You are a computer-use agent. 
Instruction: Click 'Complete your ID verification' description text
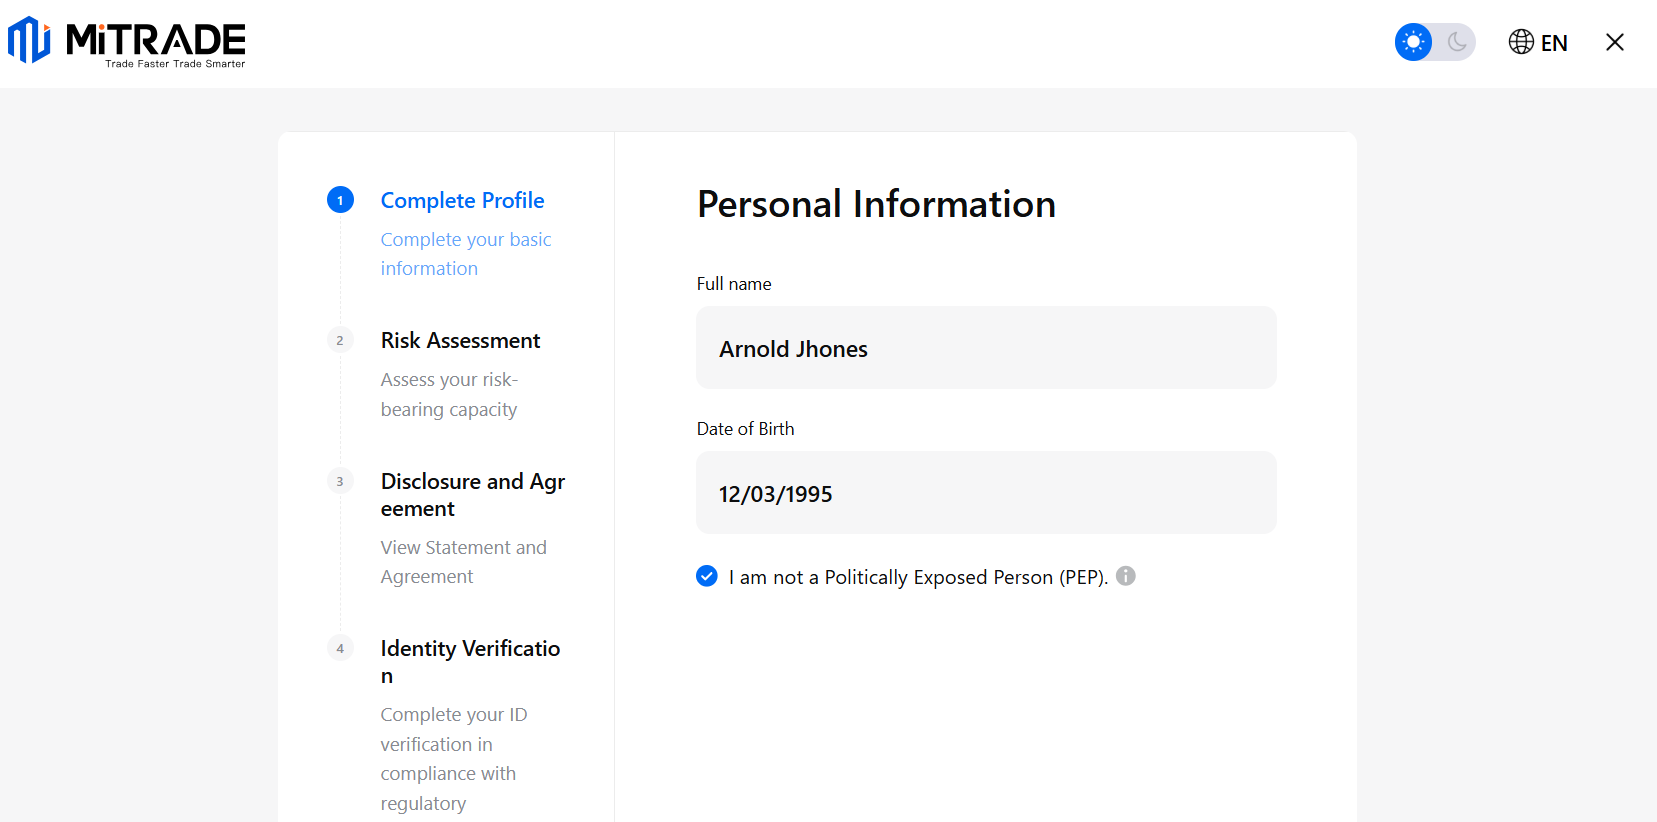coord(454,759)
